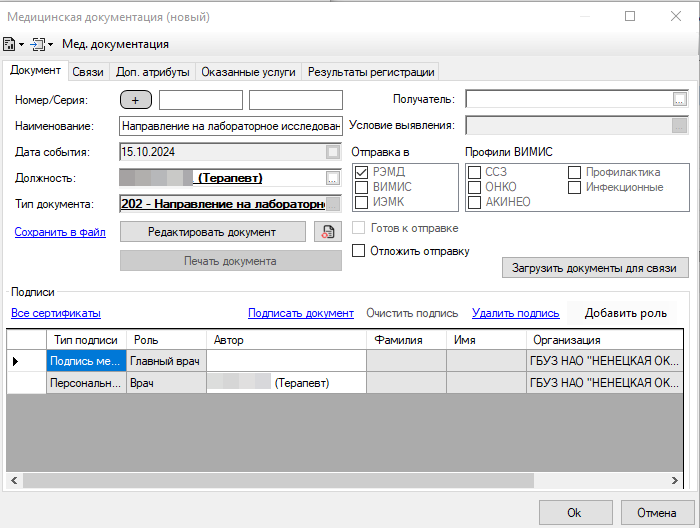
Task: Enable Инфекционные profile checkbox
Action: [575, 187]
